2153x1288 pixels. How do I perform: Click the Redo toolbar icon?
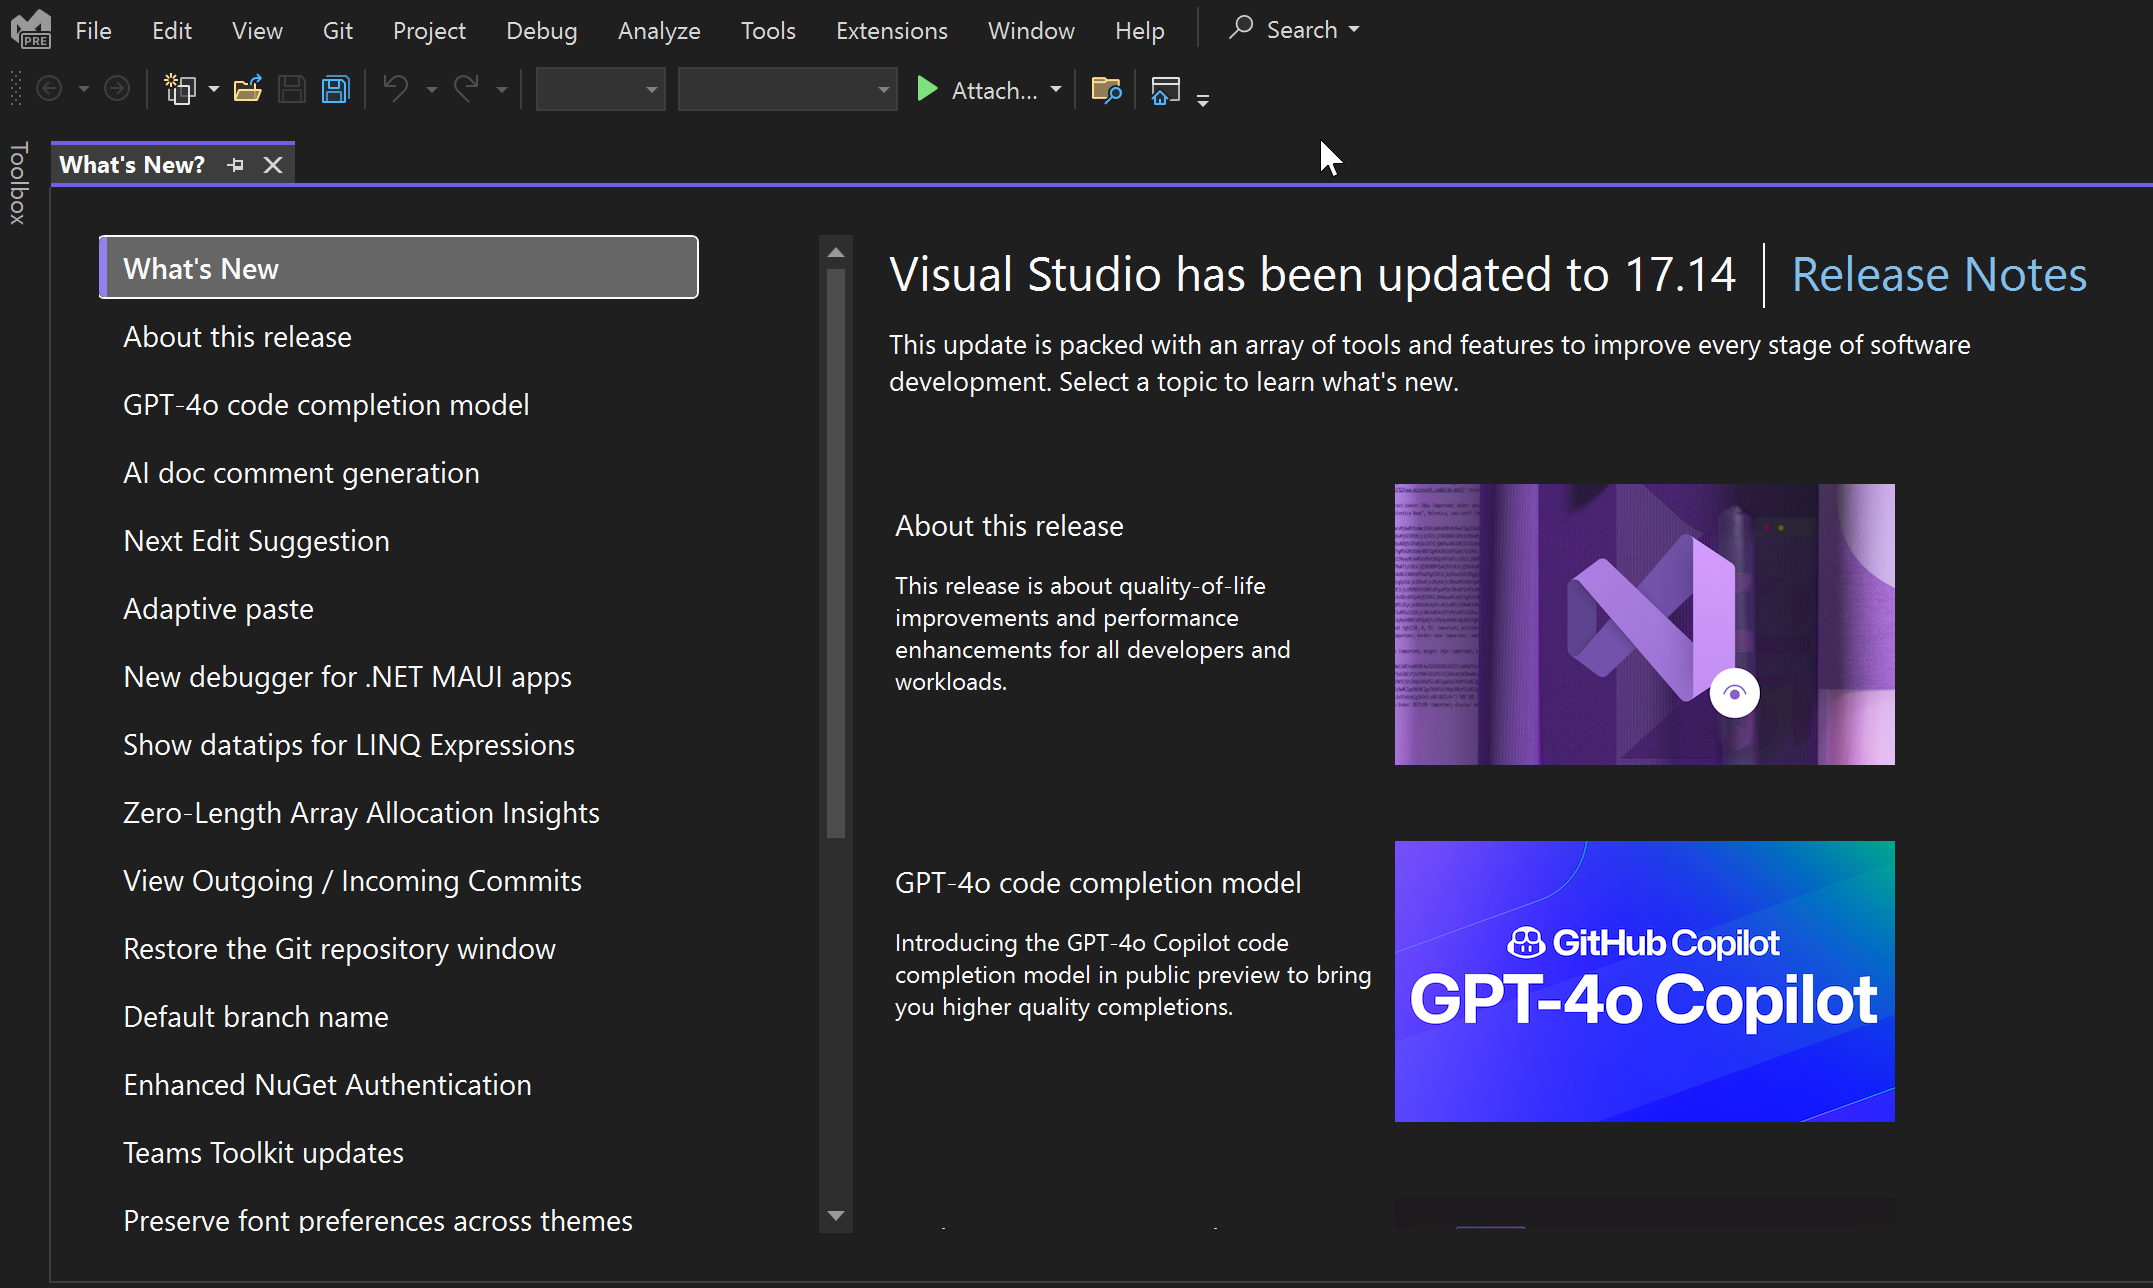click(466, 89)
